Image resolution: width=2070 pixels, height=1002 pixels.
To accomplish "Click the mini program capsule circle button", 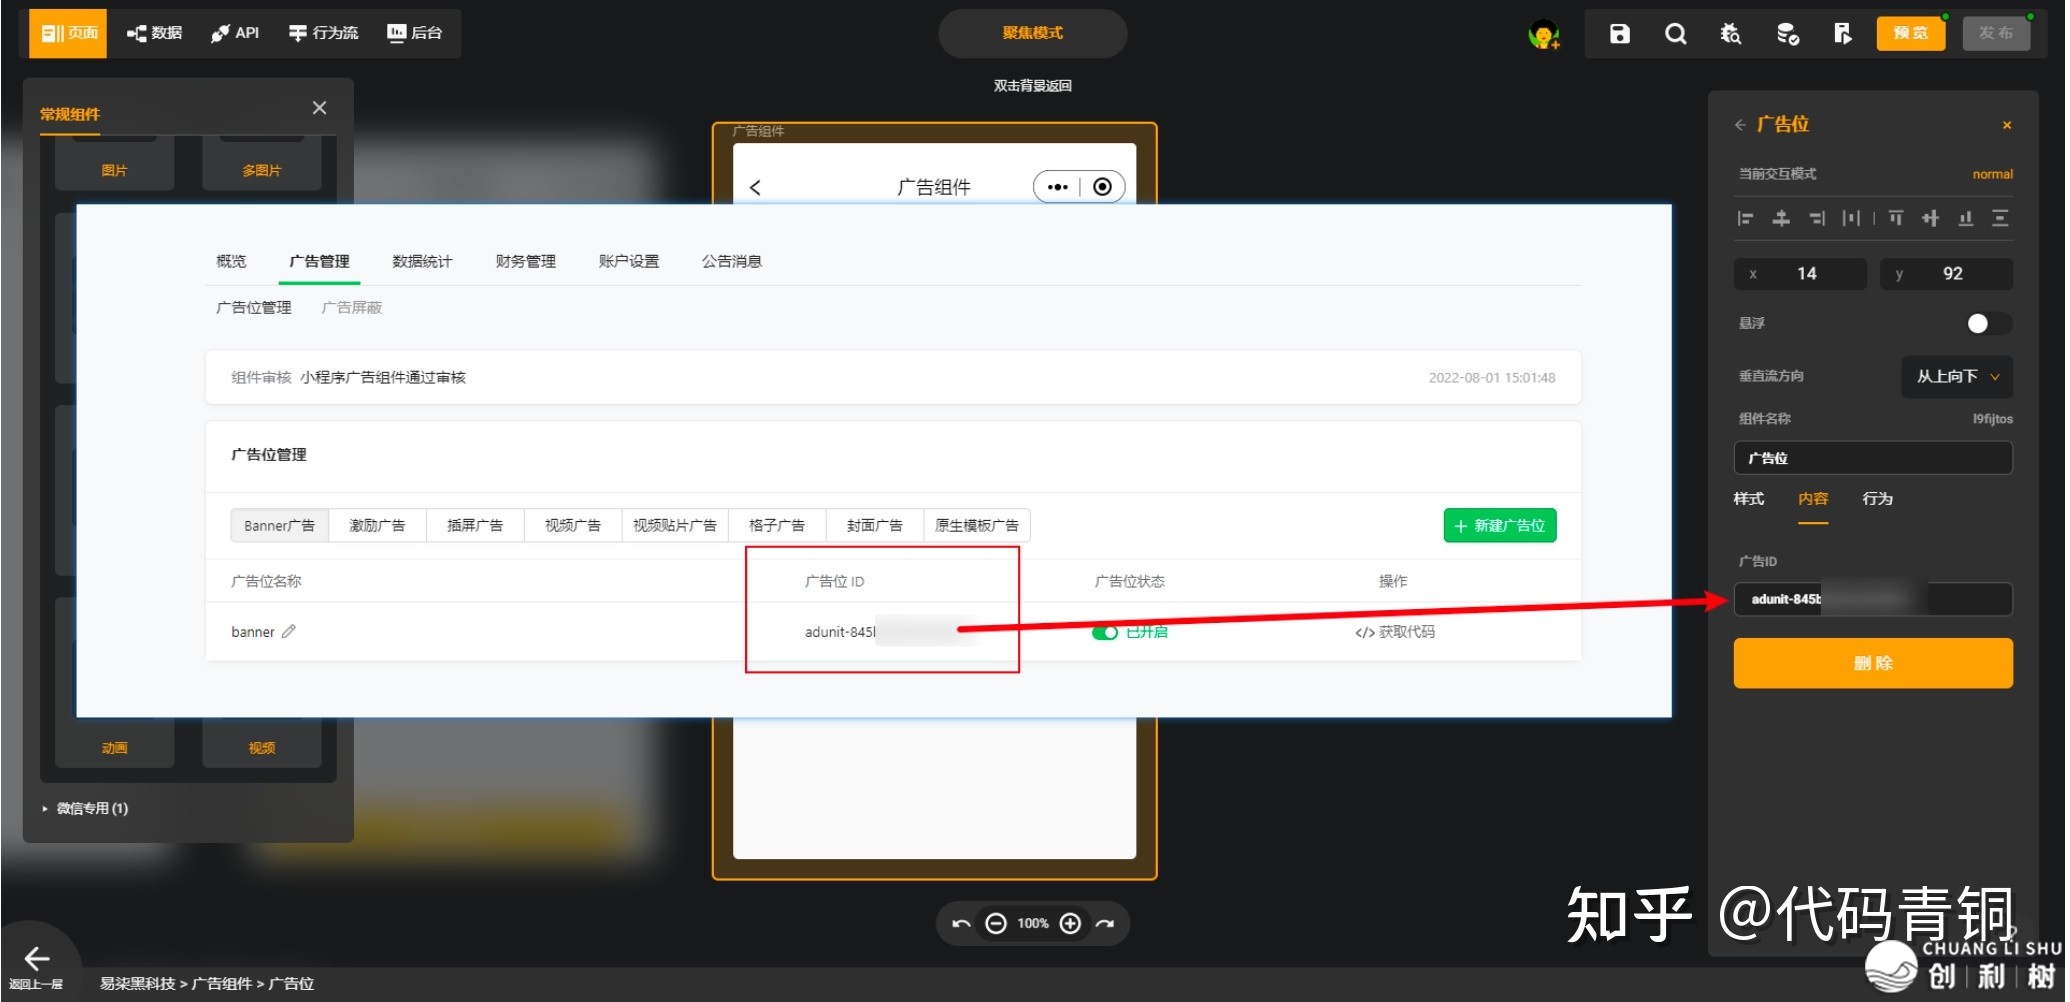I will pyautogui.click(x=1102, y=187).
